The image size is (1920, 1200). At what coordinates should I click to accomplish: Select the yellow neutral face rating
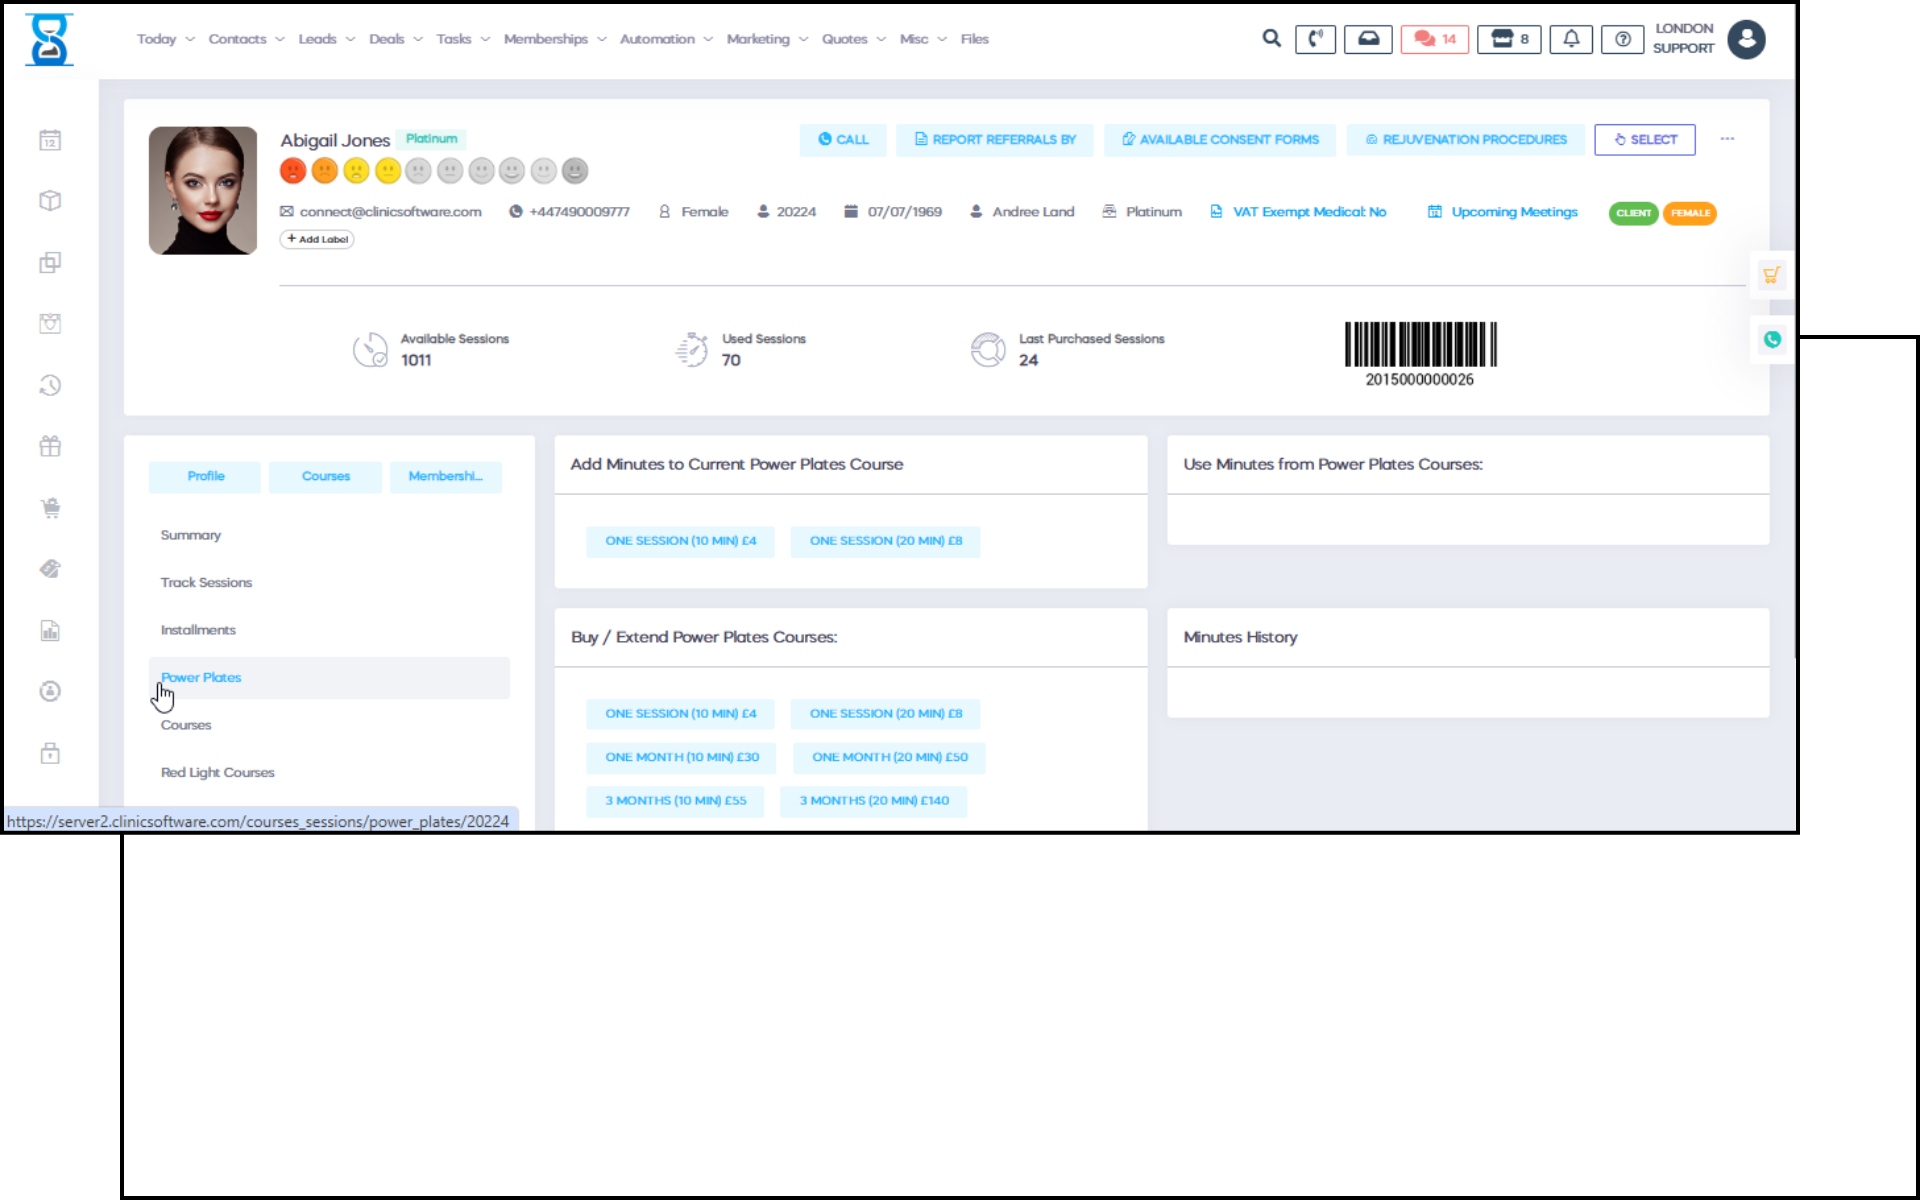[387, 171]
